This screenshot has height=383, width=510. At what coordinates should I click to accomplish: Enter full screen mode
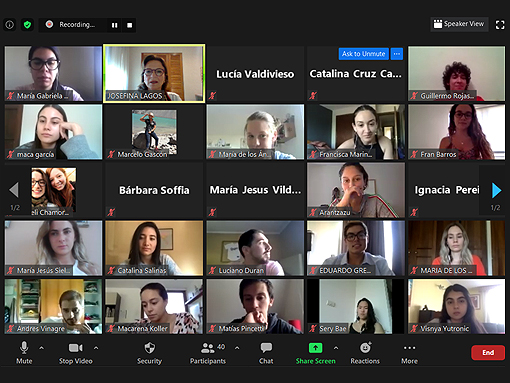pos(500,25)
